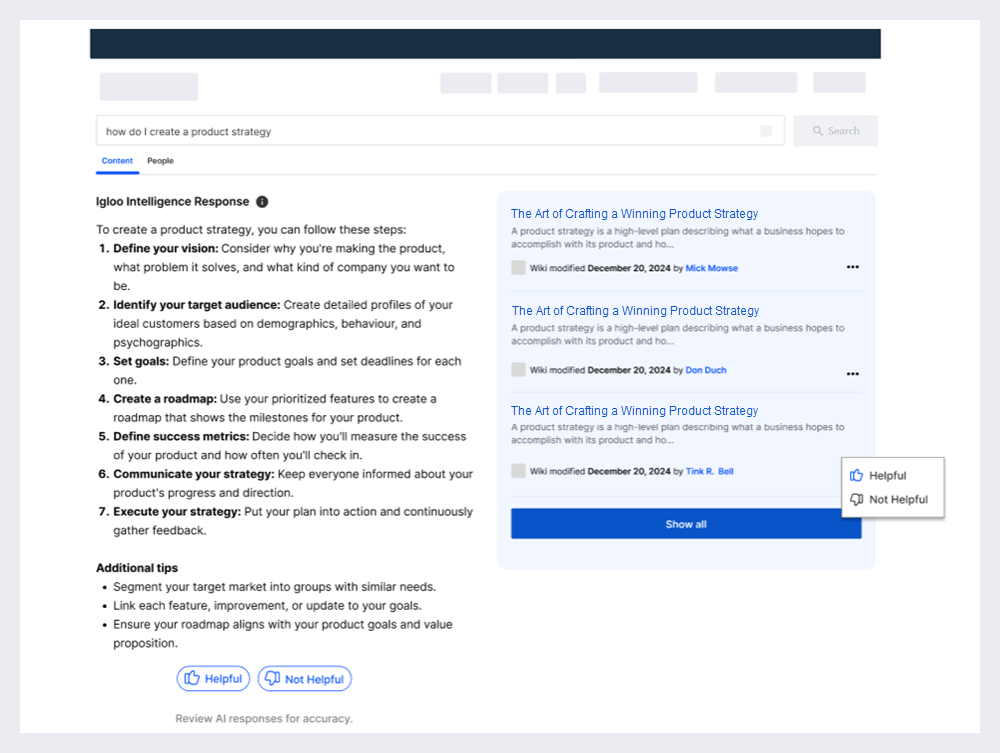1000x753 pixels.
Task: Click the Search button with magnifier
Action: click(835, 131)
